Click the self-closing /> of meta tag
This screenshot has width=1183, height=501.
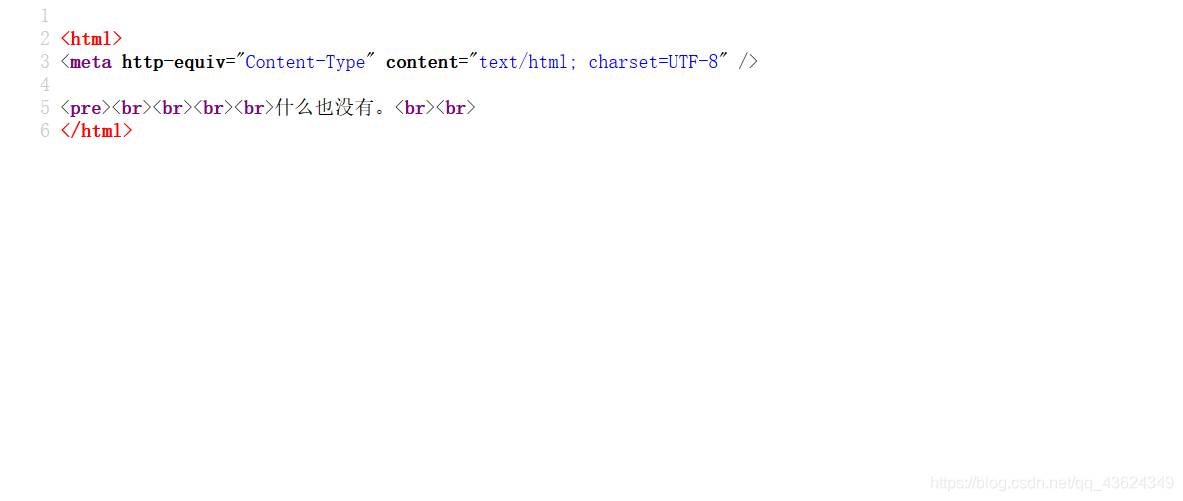click(x=748, y=62)
